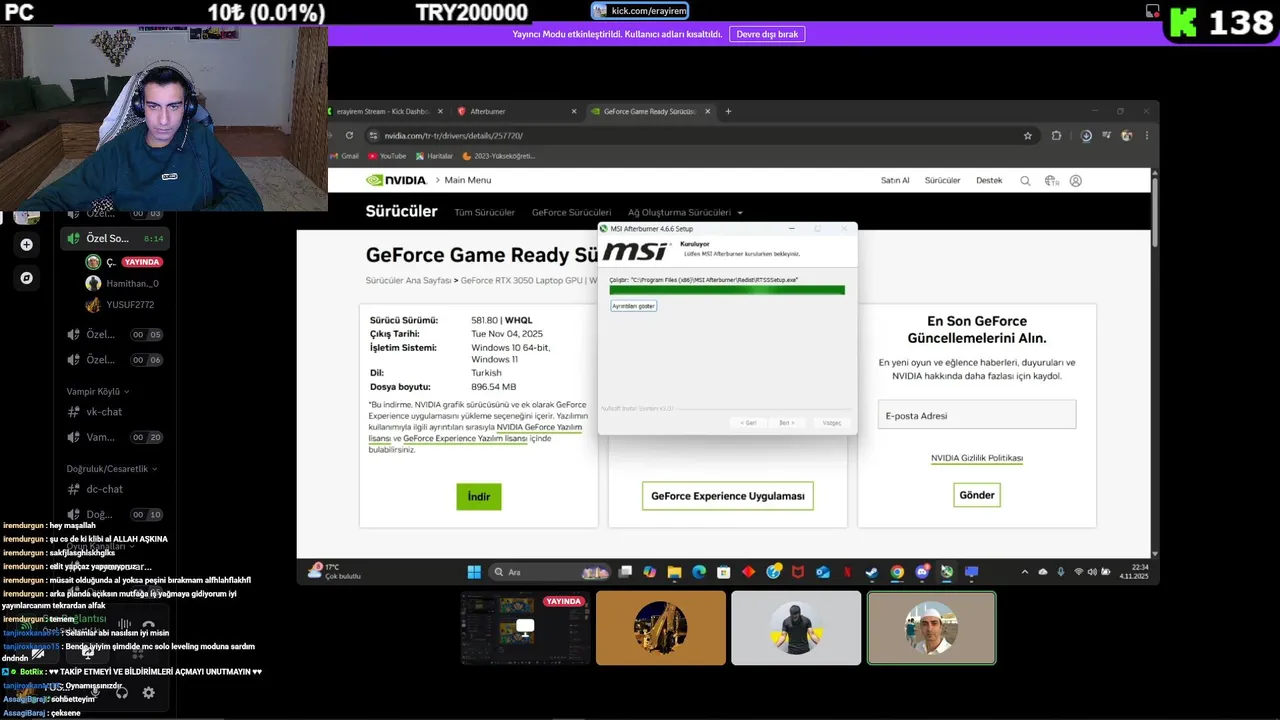Click GeForce Experience Uygulaması button
Viewport: 1280px width, 720px height.
coord(727,496)
